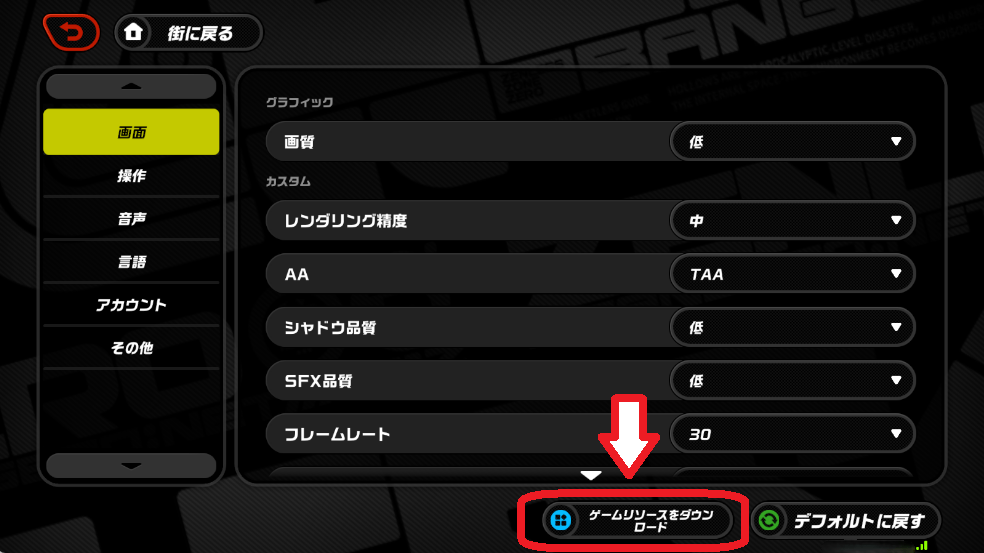Click ゲームリソースをダウンロード button
The height and width of the screenshot is (553, 984).
(x=637, y=520)
